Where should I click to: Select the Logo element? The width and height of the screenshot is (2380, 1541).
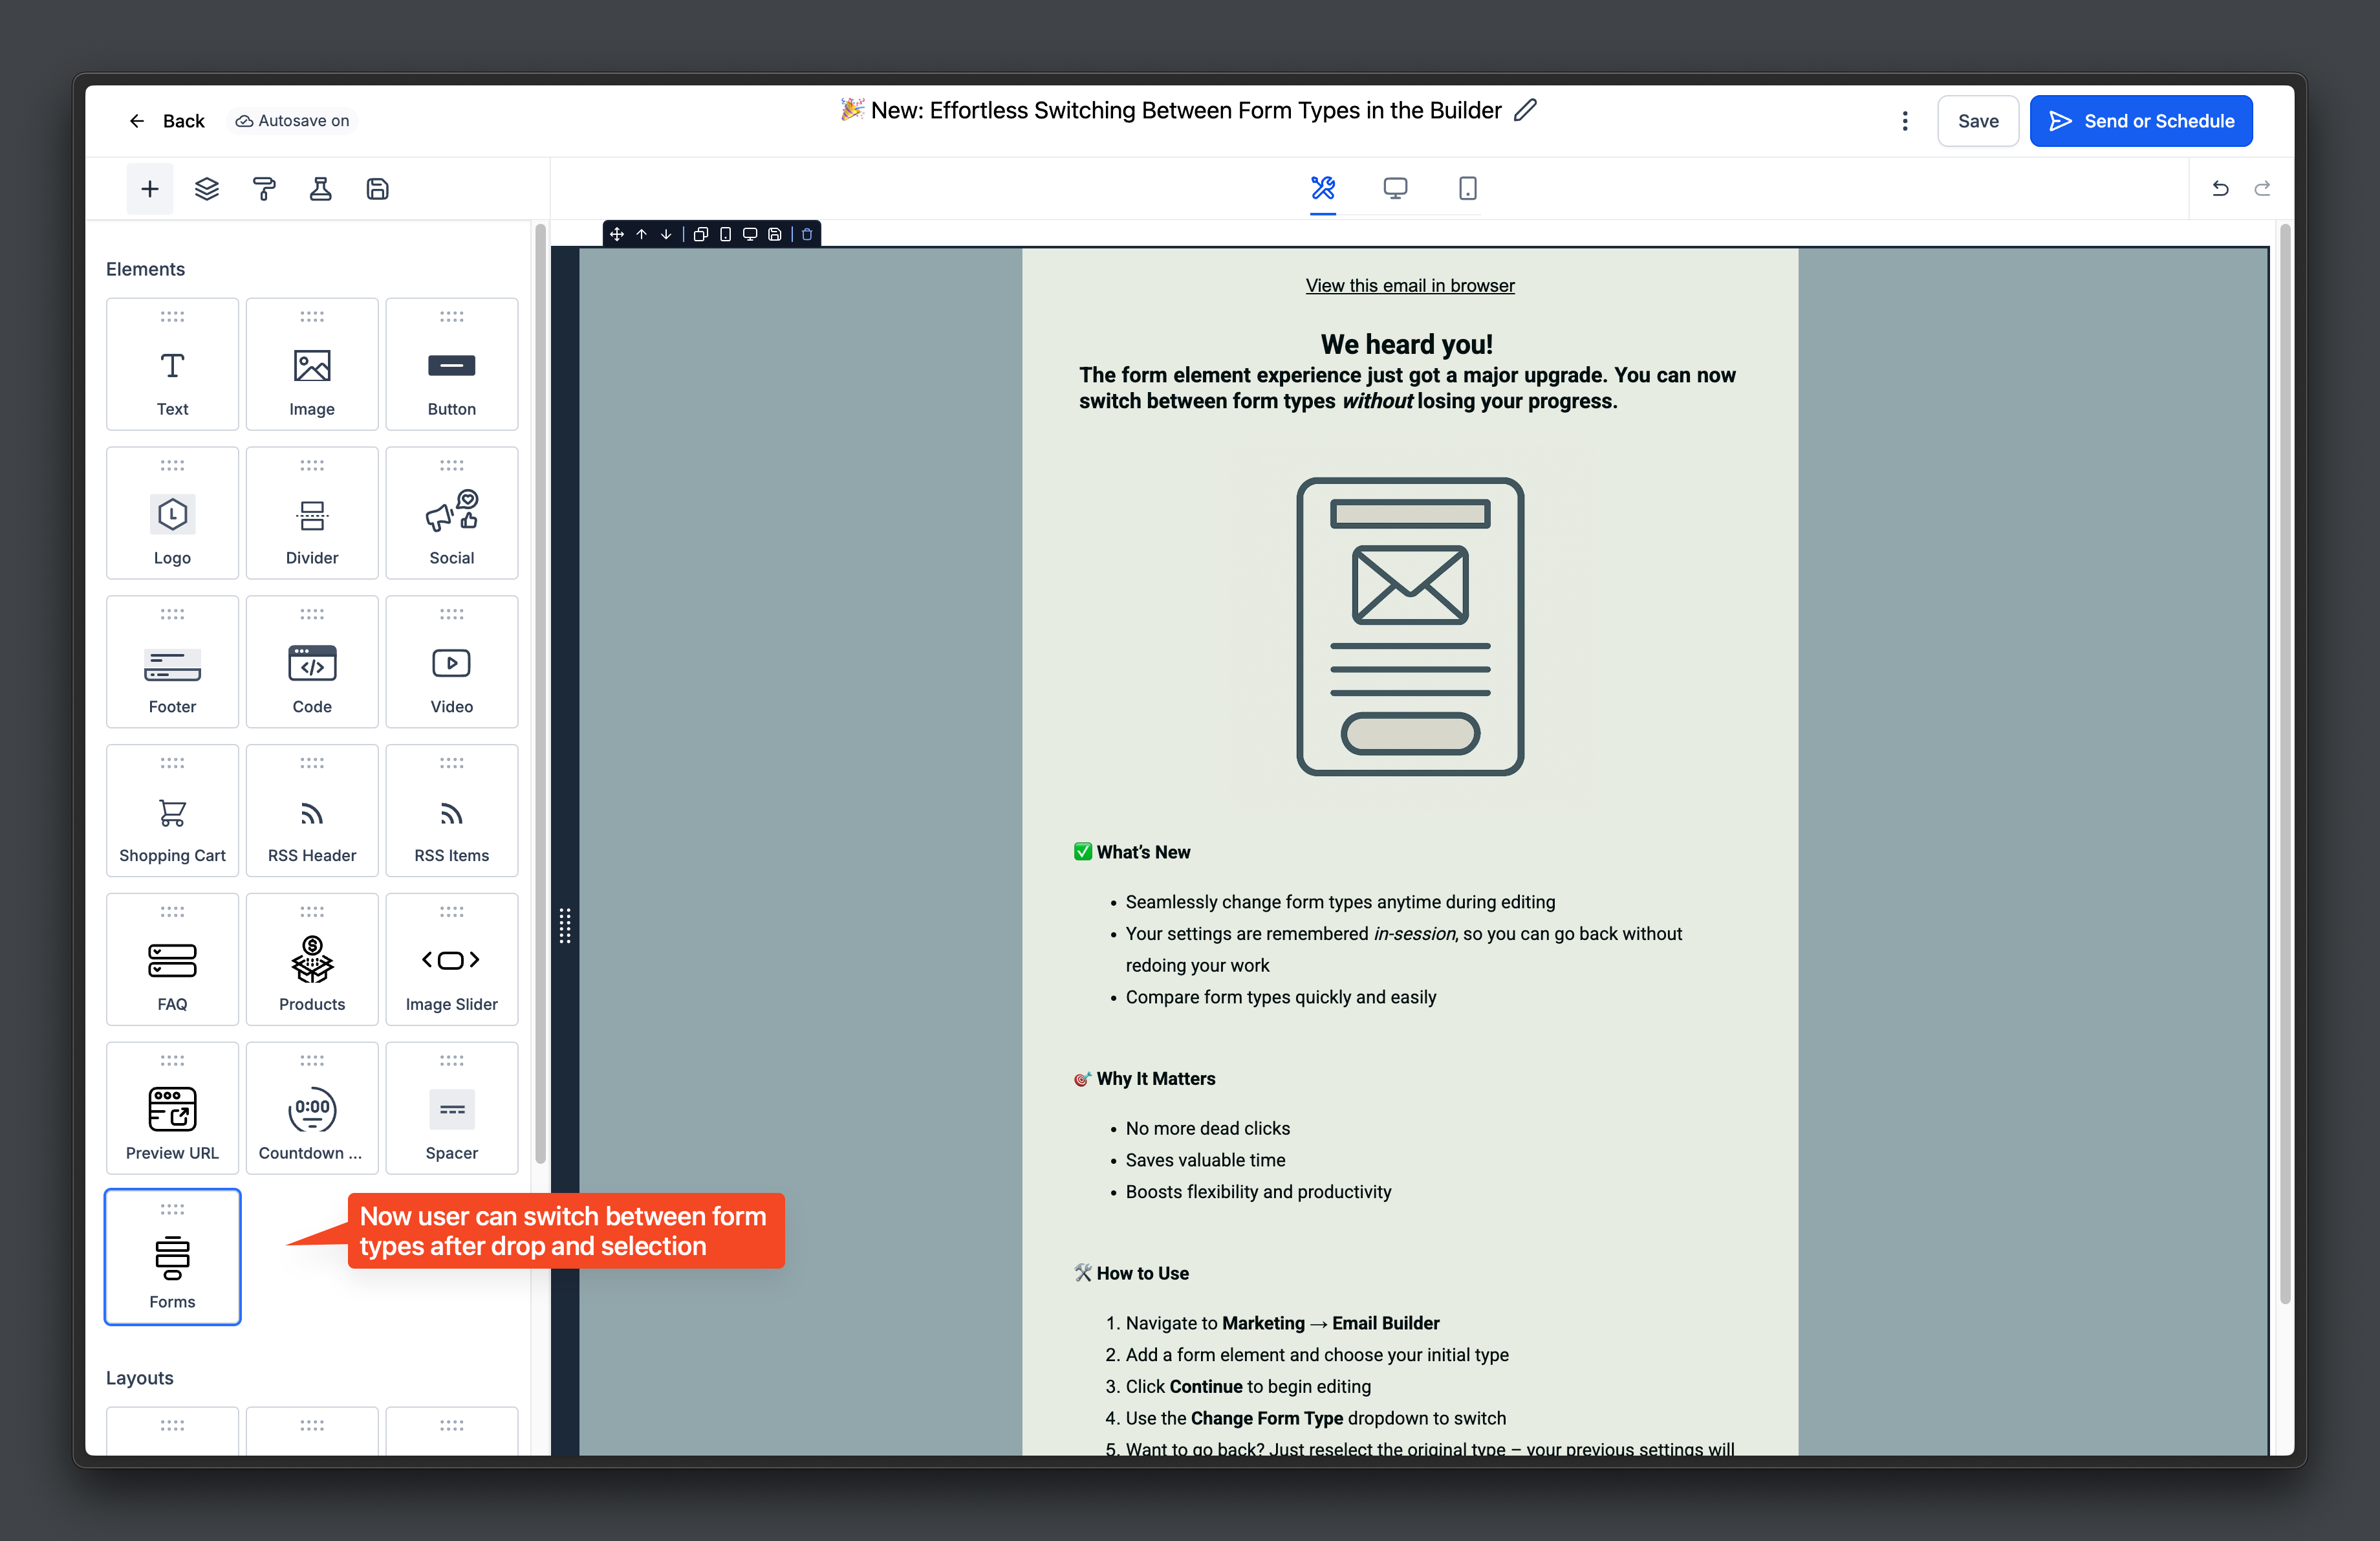click(x=172, y=513)
